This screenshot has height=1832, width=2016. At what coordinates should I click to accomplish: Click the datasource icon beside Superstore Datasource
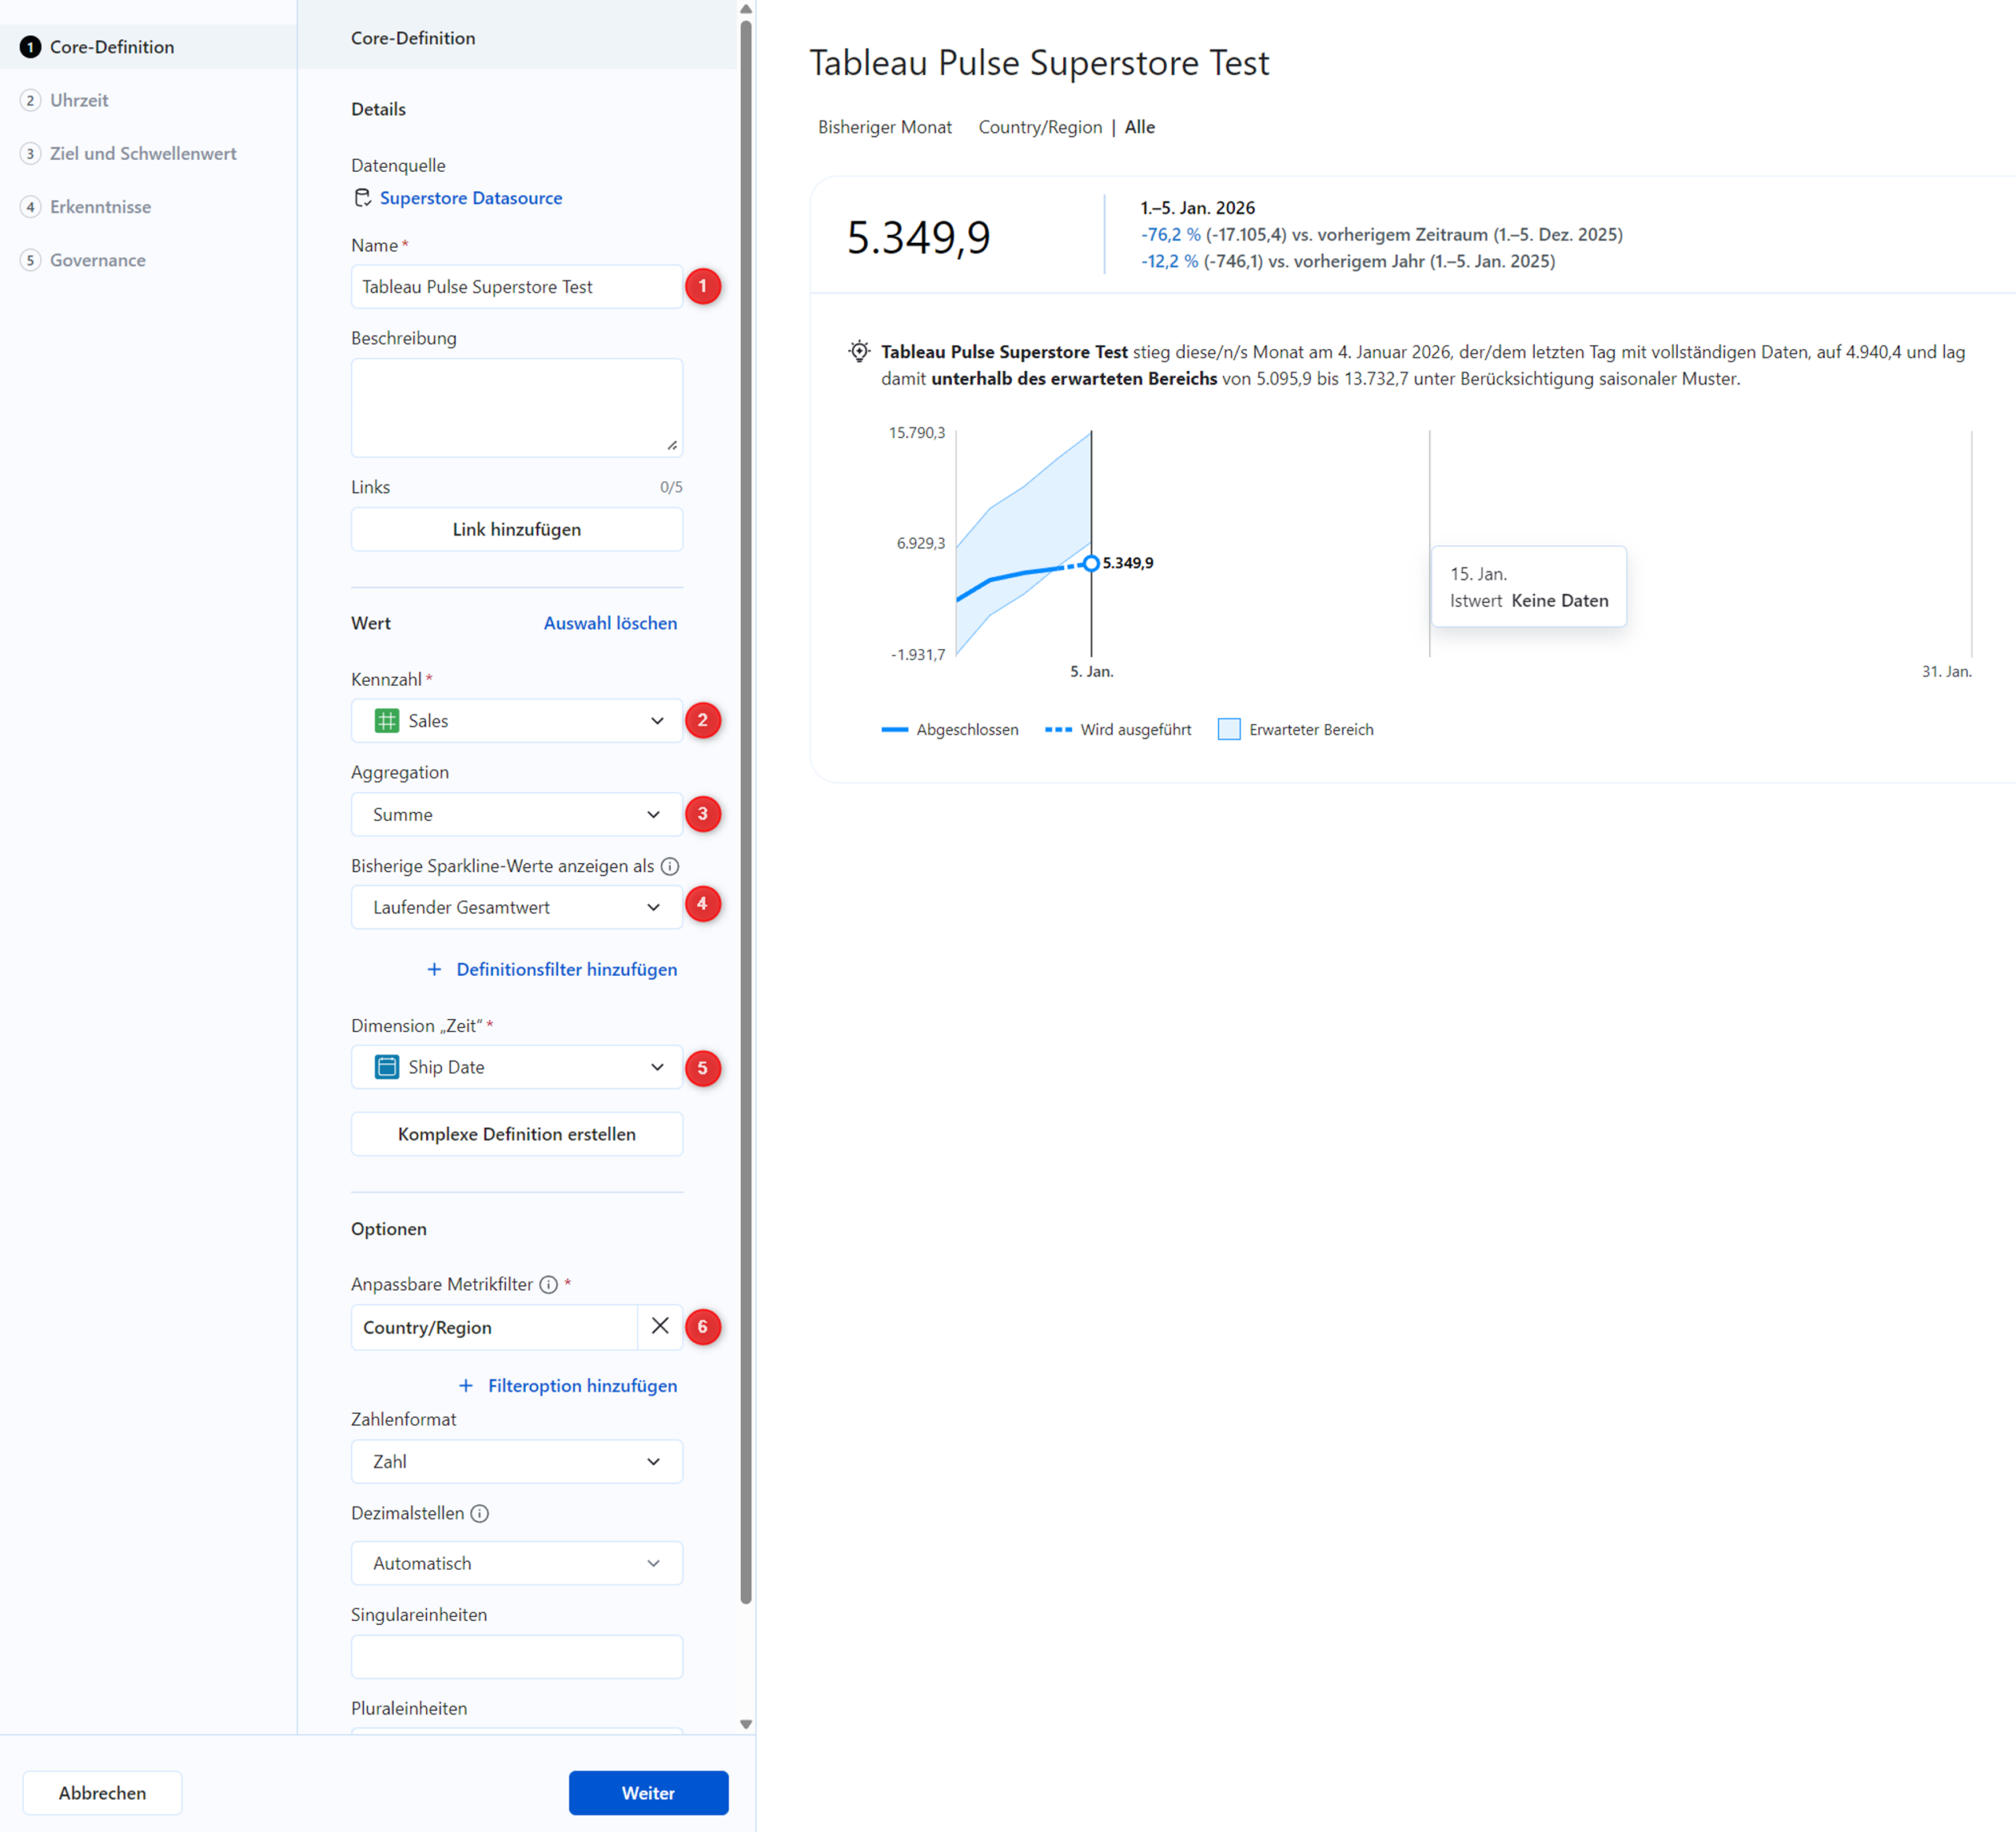[362, 198]
